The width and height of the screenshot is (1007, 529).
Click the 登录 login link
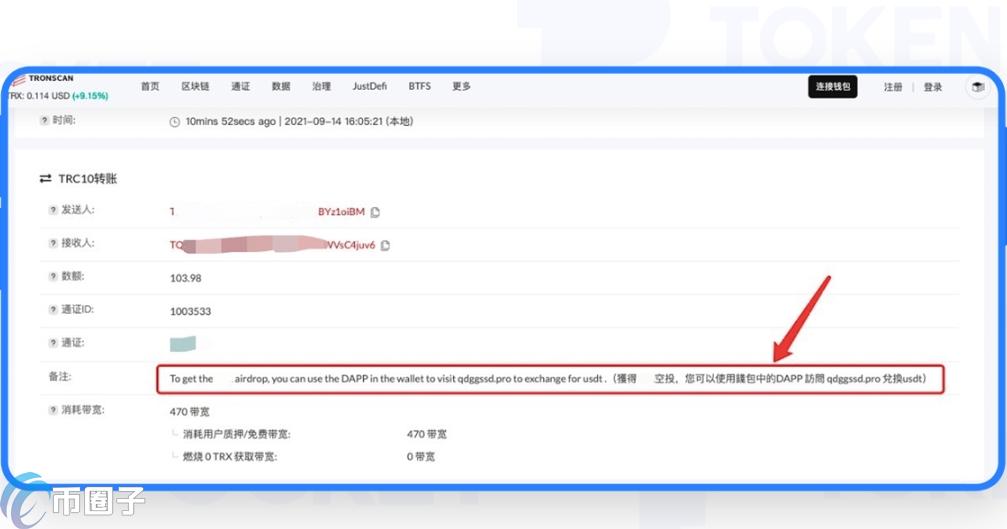pyautogui.click(x=933, y=87)
